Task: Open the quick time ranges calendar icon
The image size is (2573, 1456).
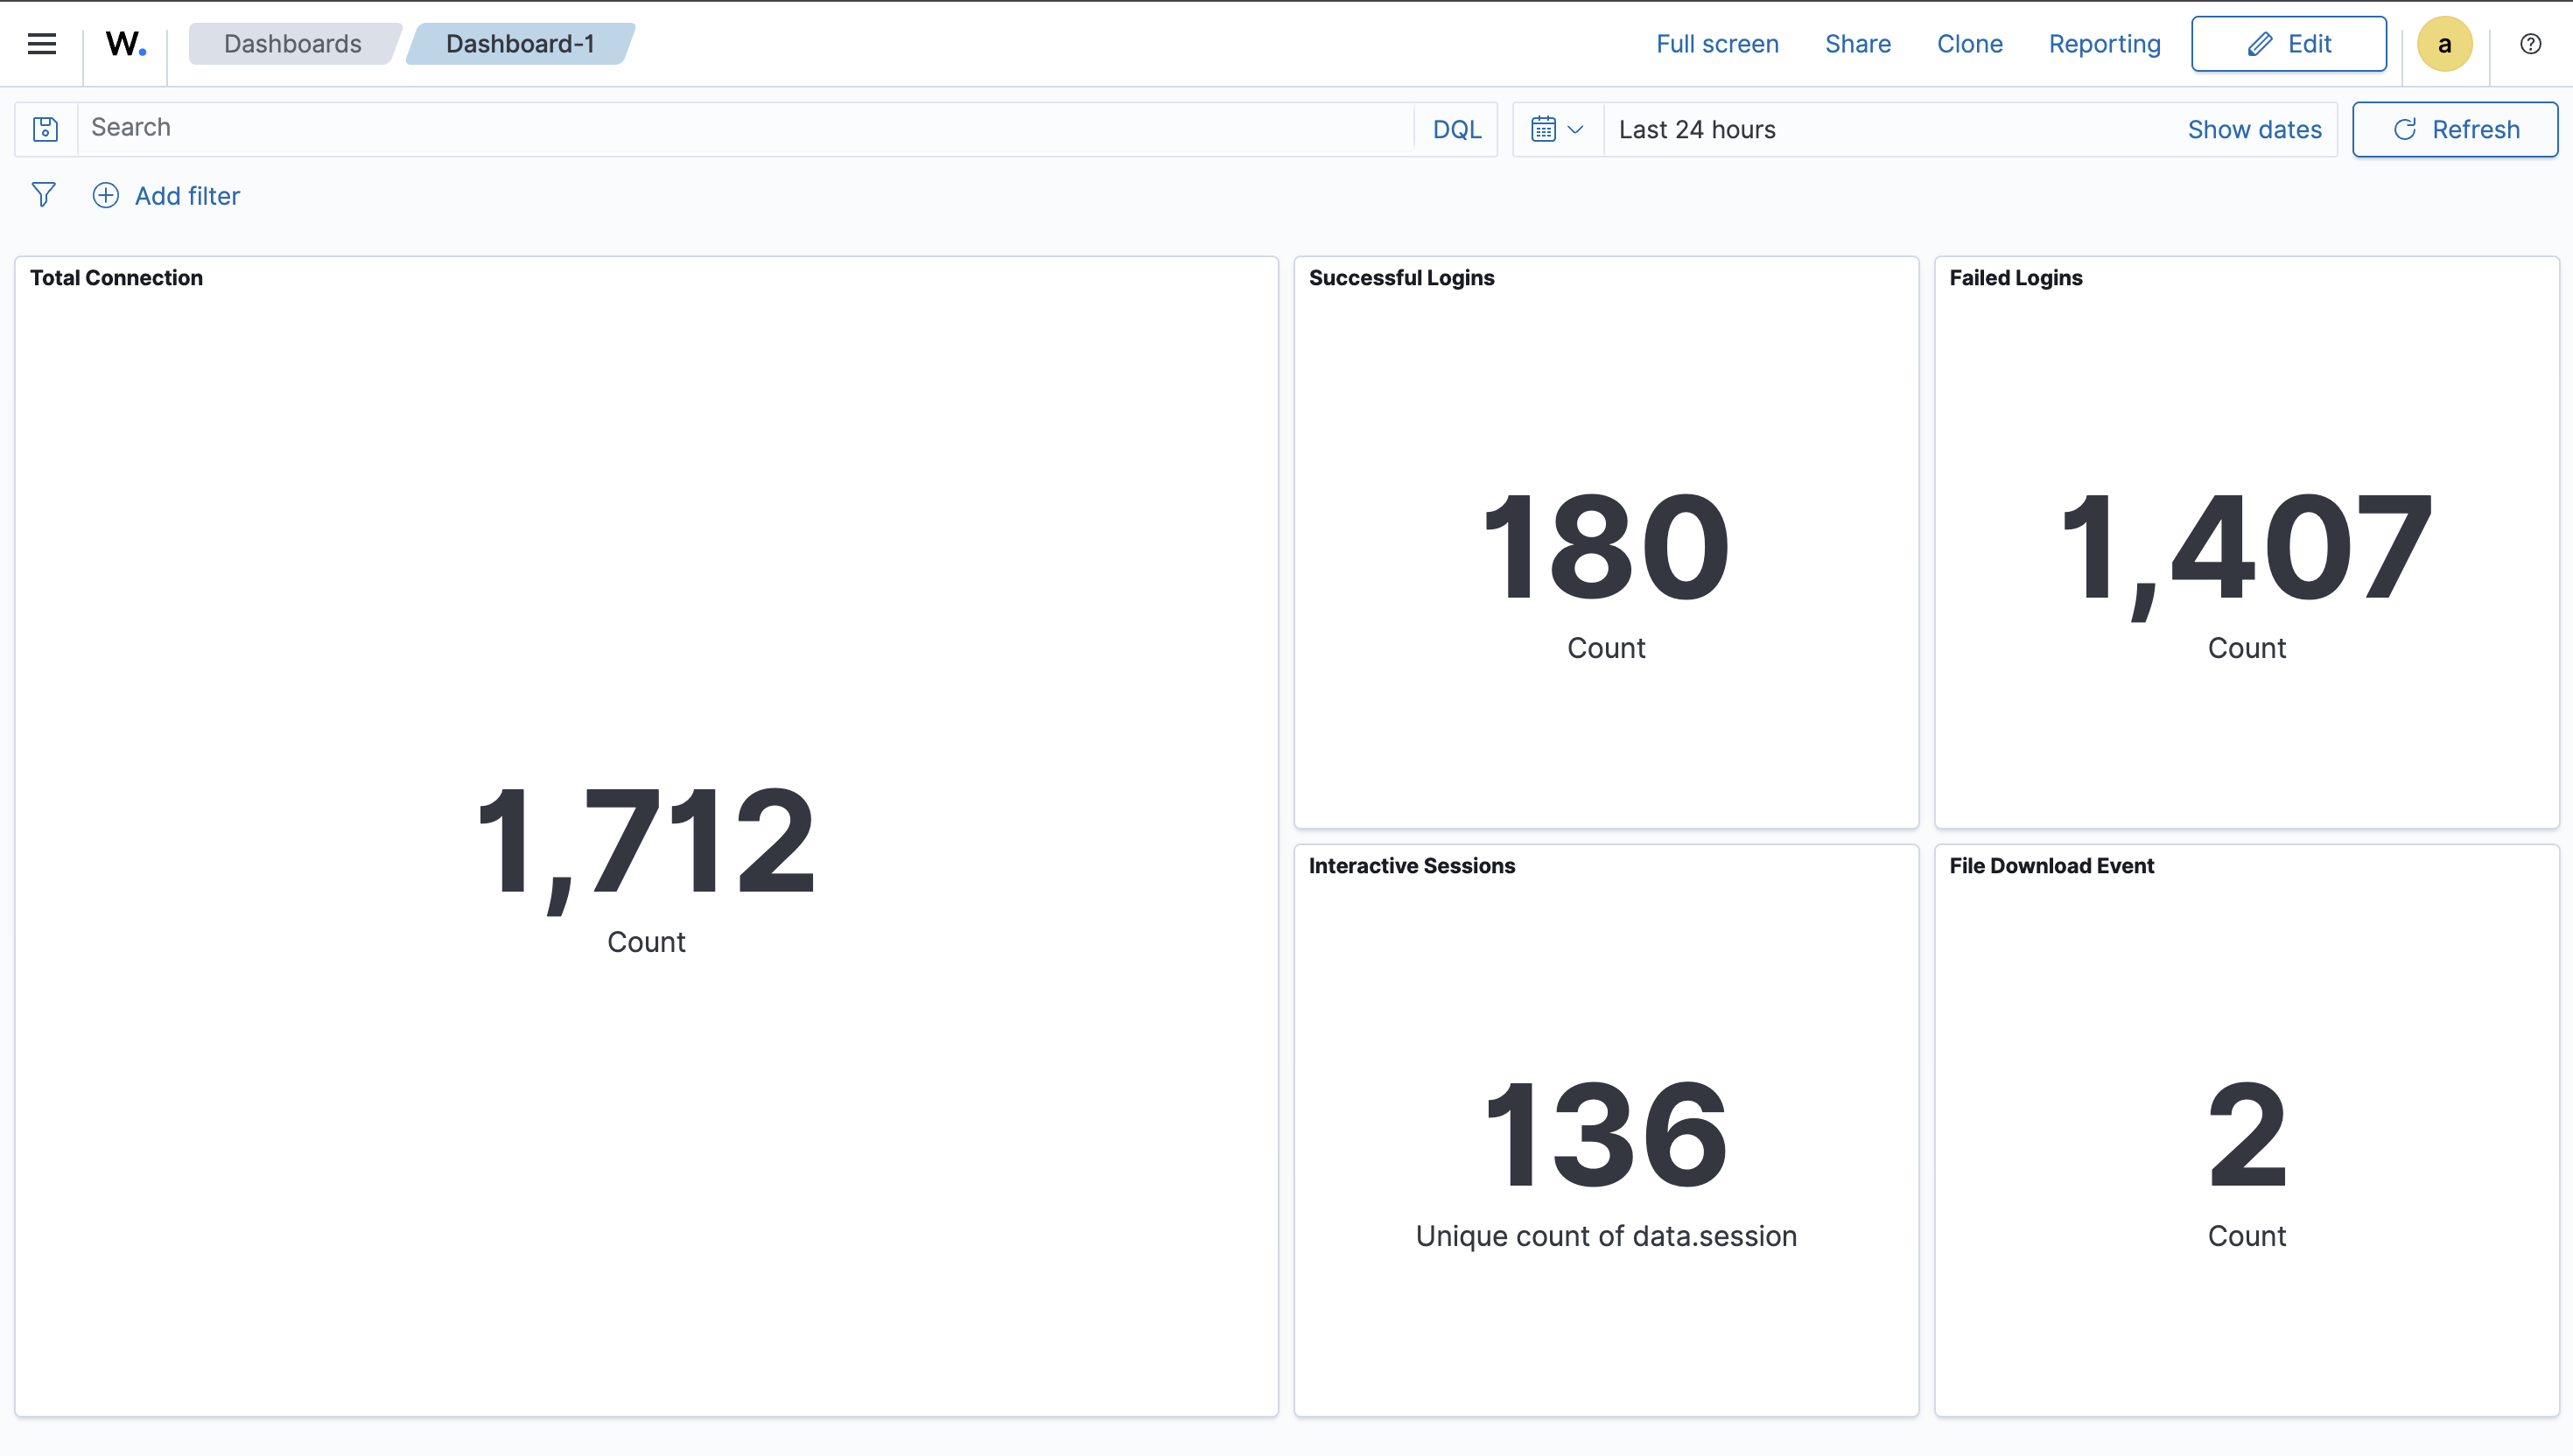Action: [1543, 129]
